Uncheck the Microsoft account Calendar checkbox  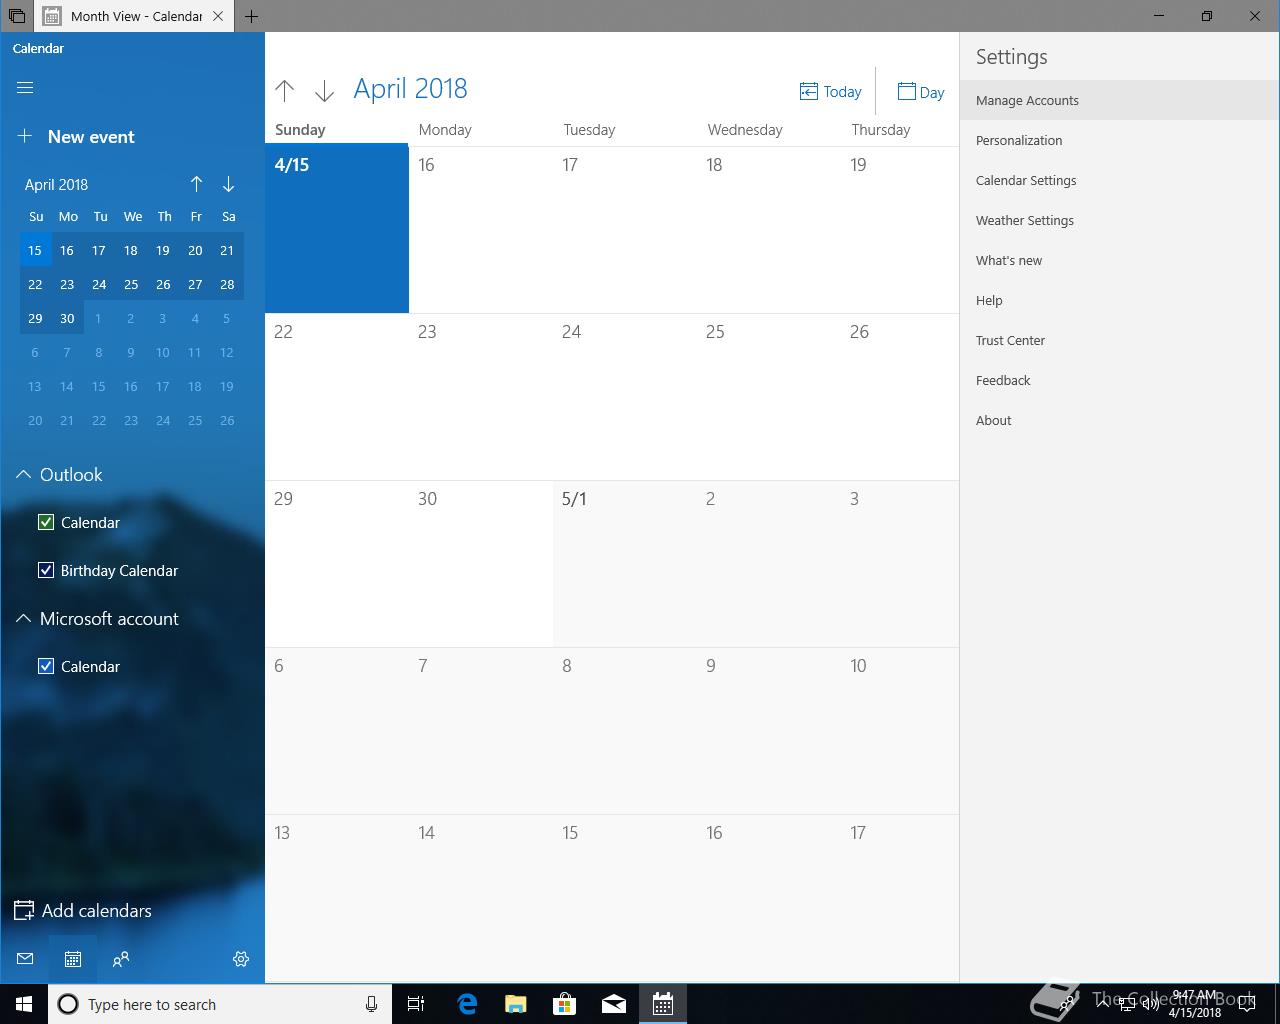(46, 666)
